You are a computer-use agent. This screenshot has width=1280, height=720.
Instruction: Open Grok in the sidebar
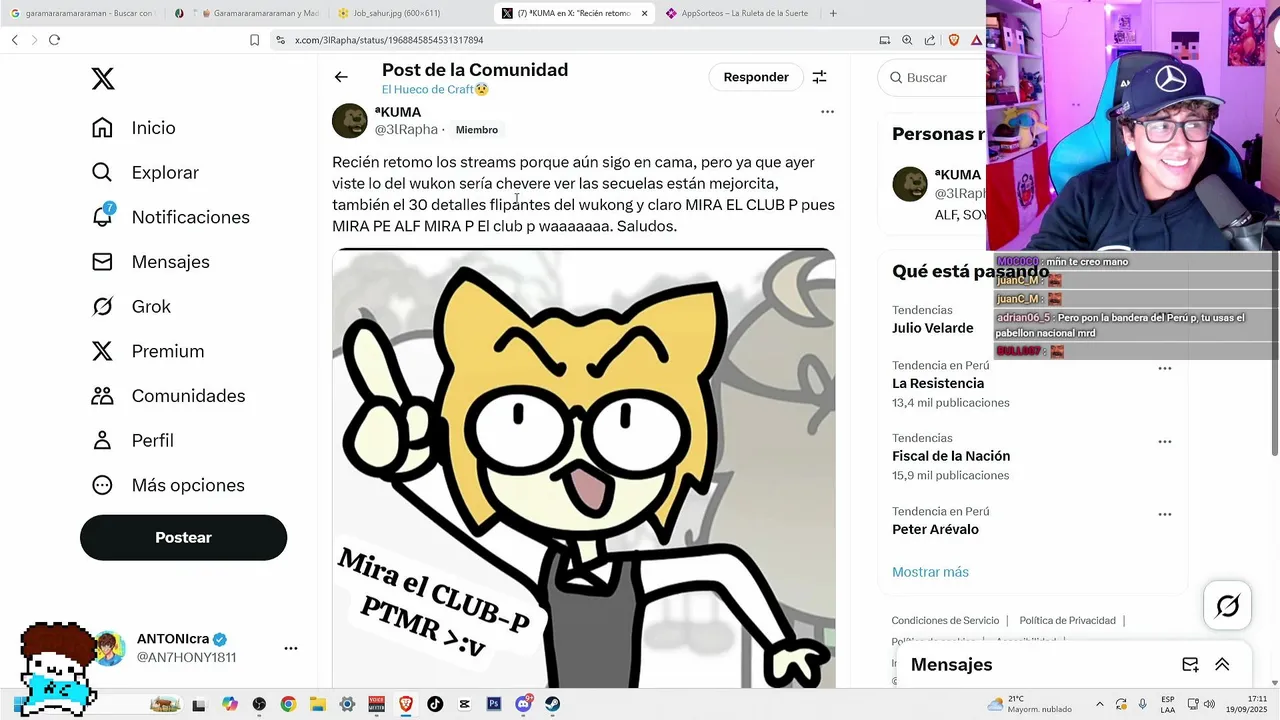point(131,306)
